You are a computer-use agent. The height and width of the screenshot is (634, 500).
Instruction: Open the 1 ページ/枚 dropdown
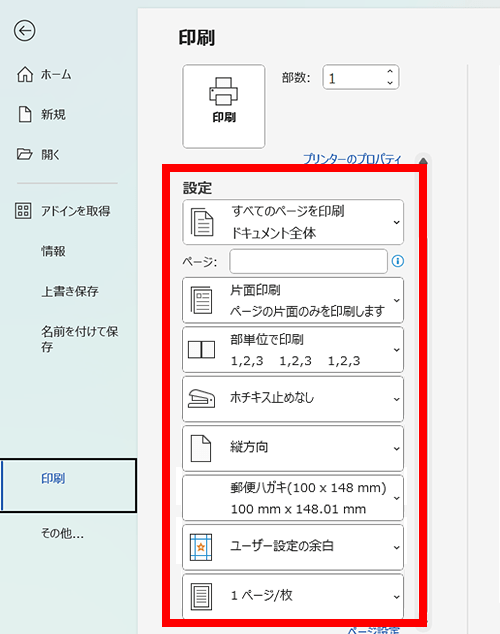tap(293, 596)
